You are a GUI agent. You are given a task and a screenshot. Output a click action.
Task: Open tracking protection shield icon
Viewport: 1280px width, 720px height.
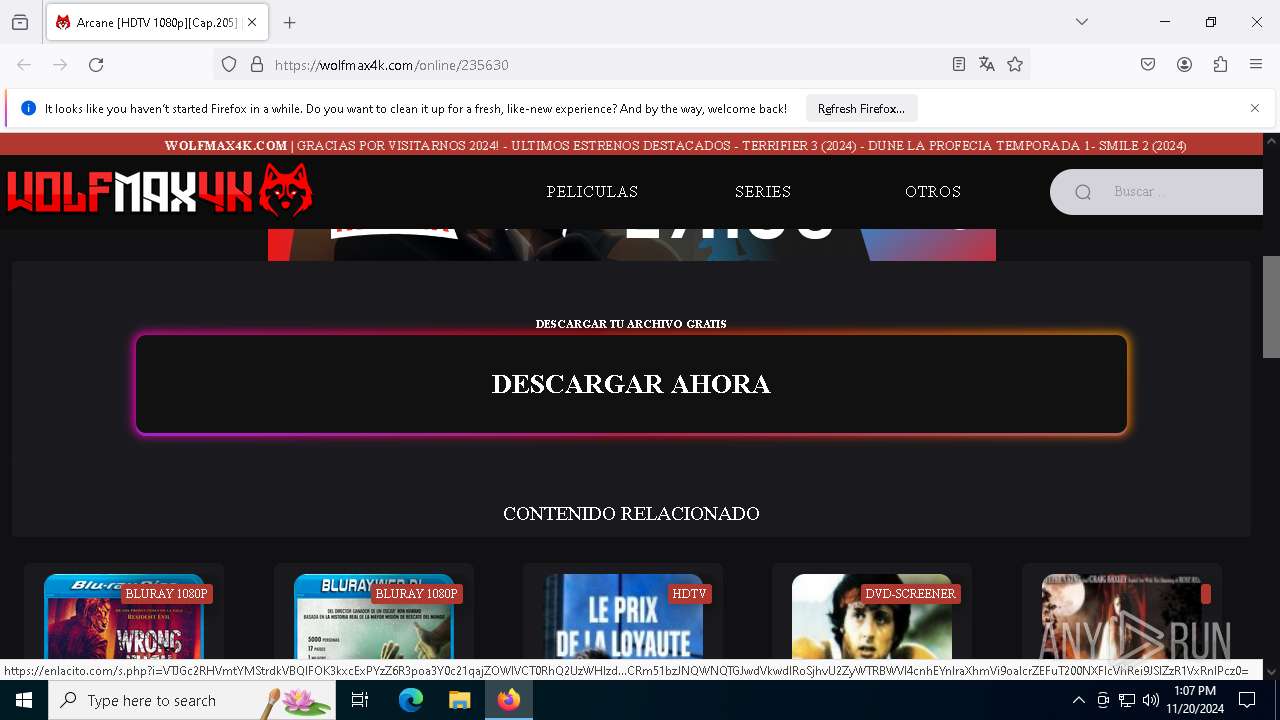(x=229, y=65)
